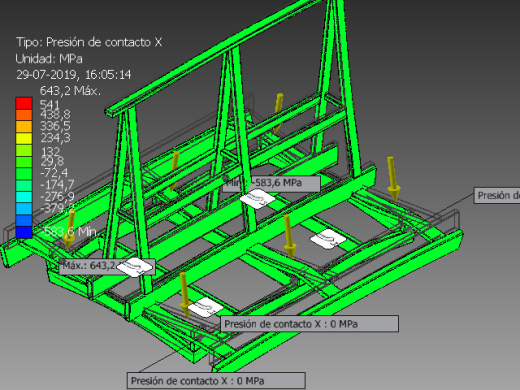Screen dimensions: 520x390
Task: Click the '29,8' legend value
Action: (x=52, y=162)
